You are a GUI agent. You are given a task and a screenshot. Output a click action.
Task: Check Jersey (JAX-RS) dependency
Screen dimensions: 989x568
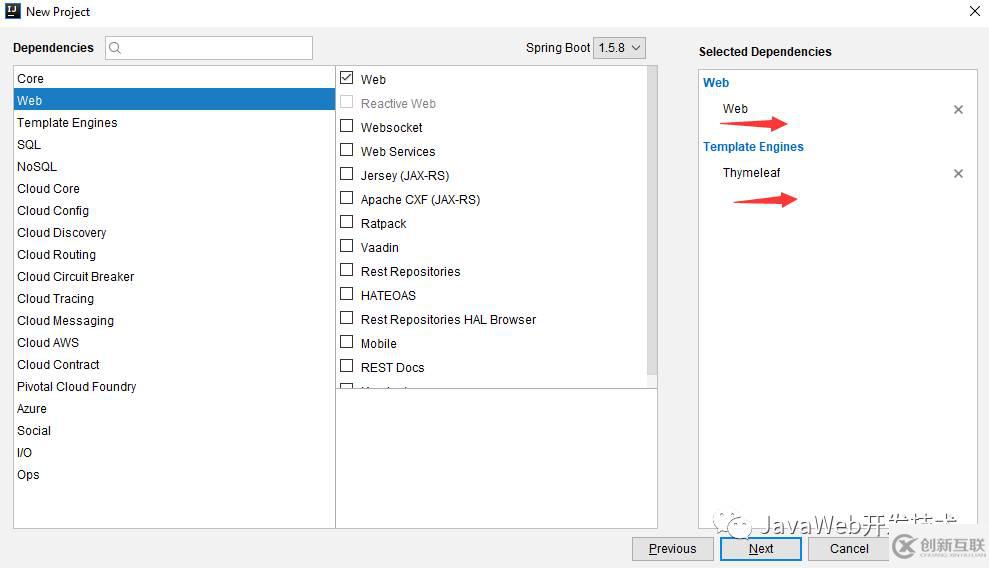pyautogui.click(x=346, y=174)
